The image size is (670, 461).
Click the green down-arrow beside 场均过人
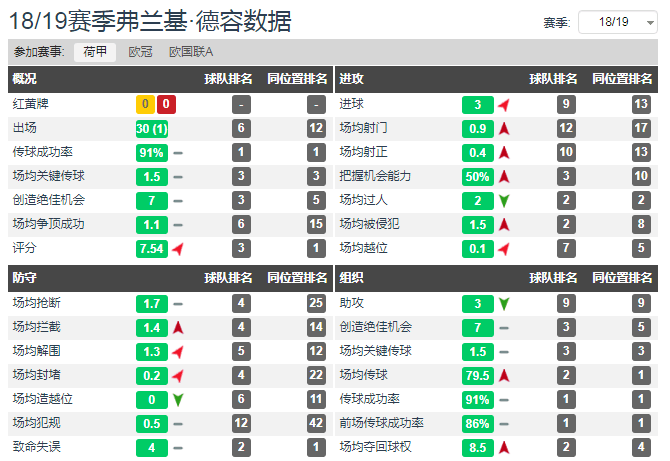[x=504, y=200]
